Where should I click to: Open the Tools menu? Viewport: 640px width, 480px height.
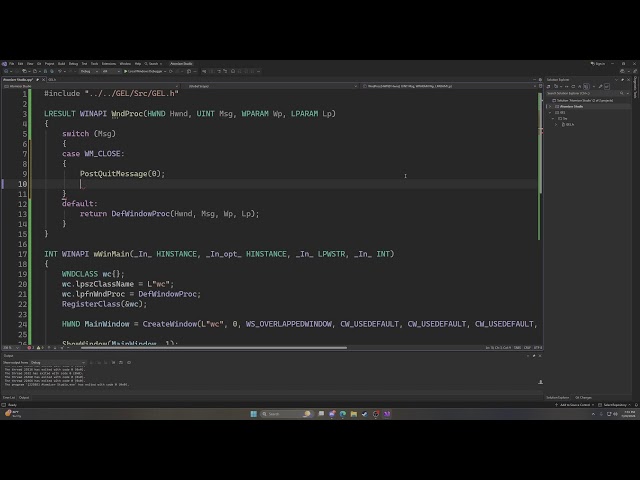click(x=94, y=64)
